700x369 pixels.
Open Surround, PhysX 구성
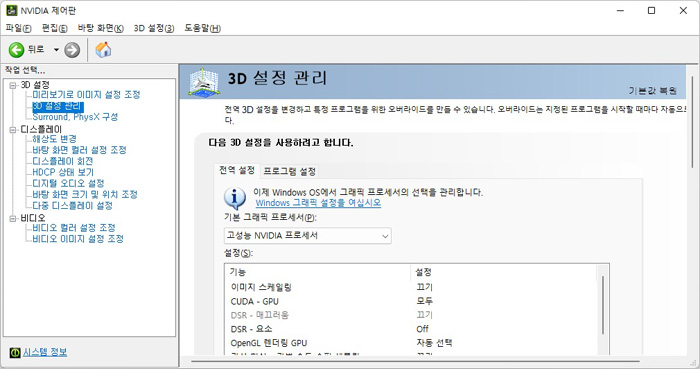pos(75,117)
